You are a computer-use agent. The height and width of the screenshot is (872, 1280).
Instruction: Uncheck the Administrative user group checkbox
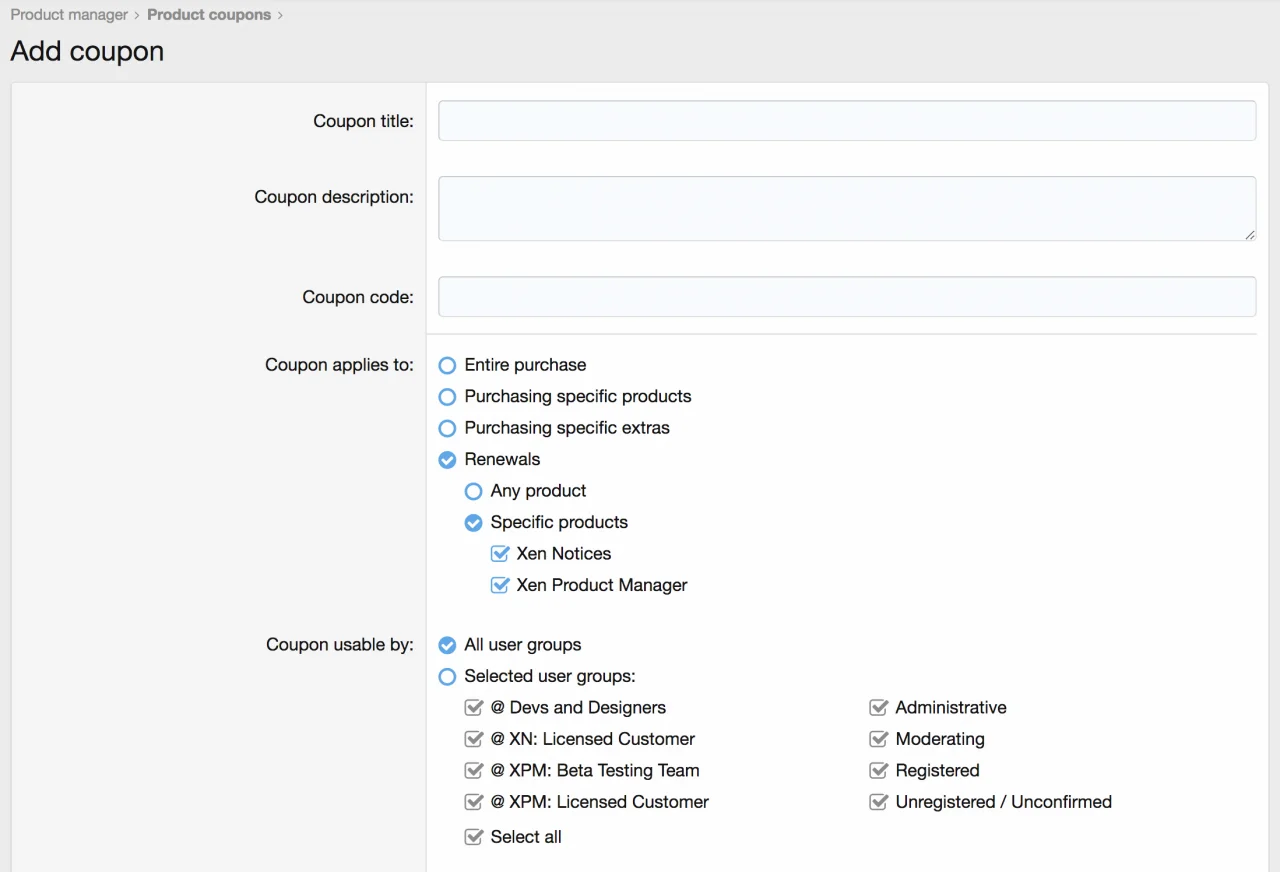point(879,708)
